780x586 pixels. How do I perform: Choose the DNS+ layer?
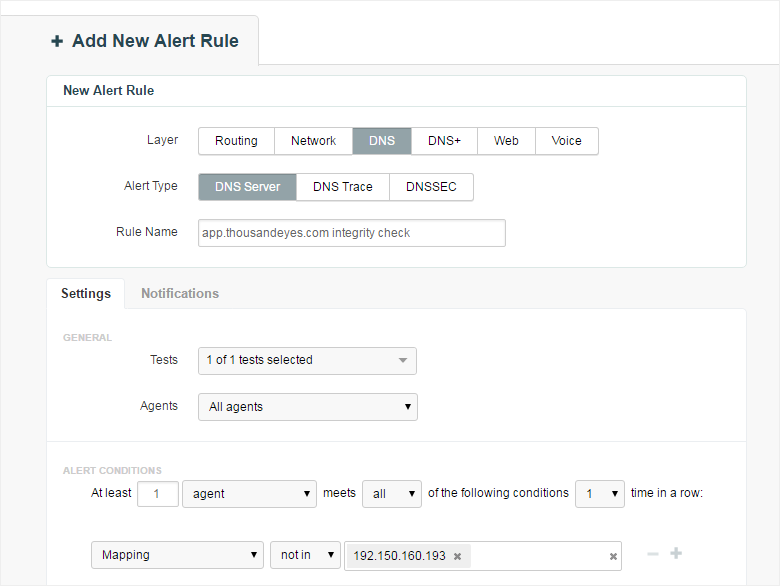pos(444,141)
